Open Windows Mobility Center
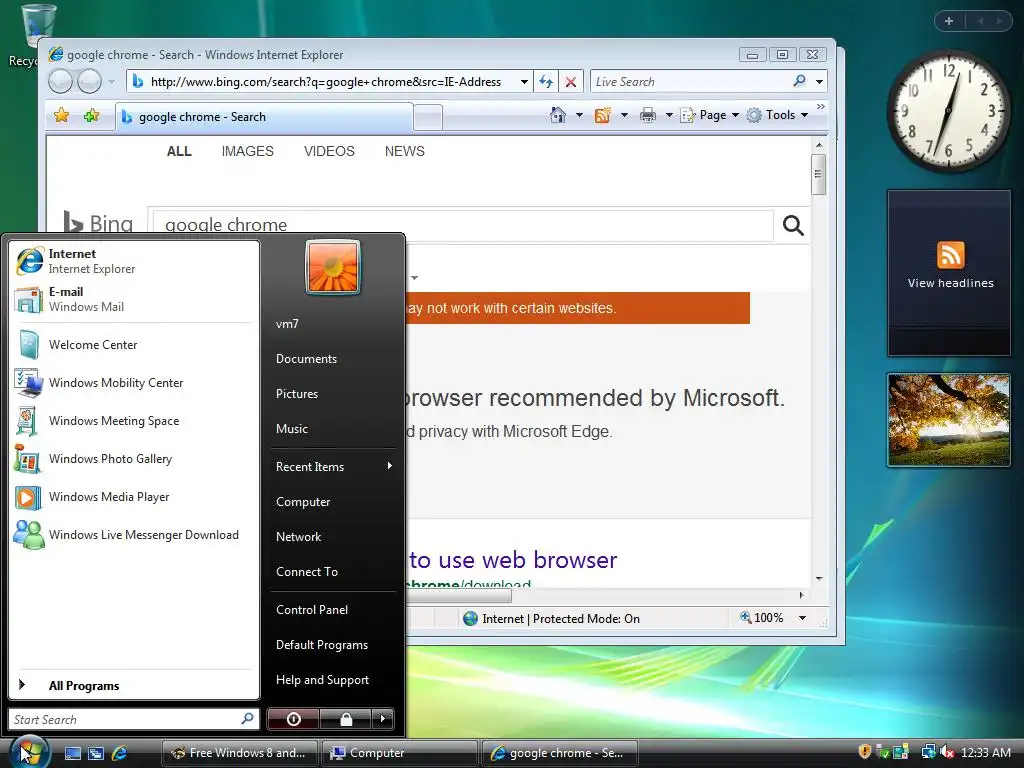This screenshot has height=768, width=1024. point(134,383)
